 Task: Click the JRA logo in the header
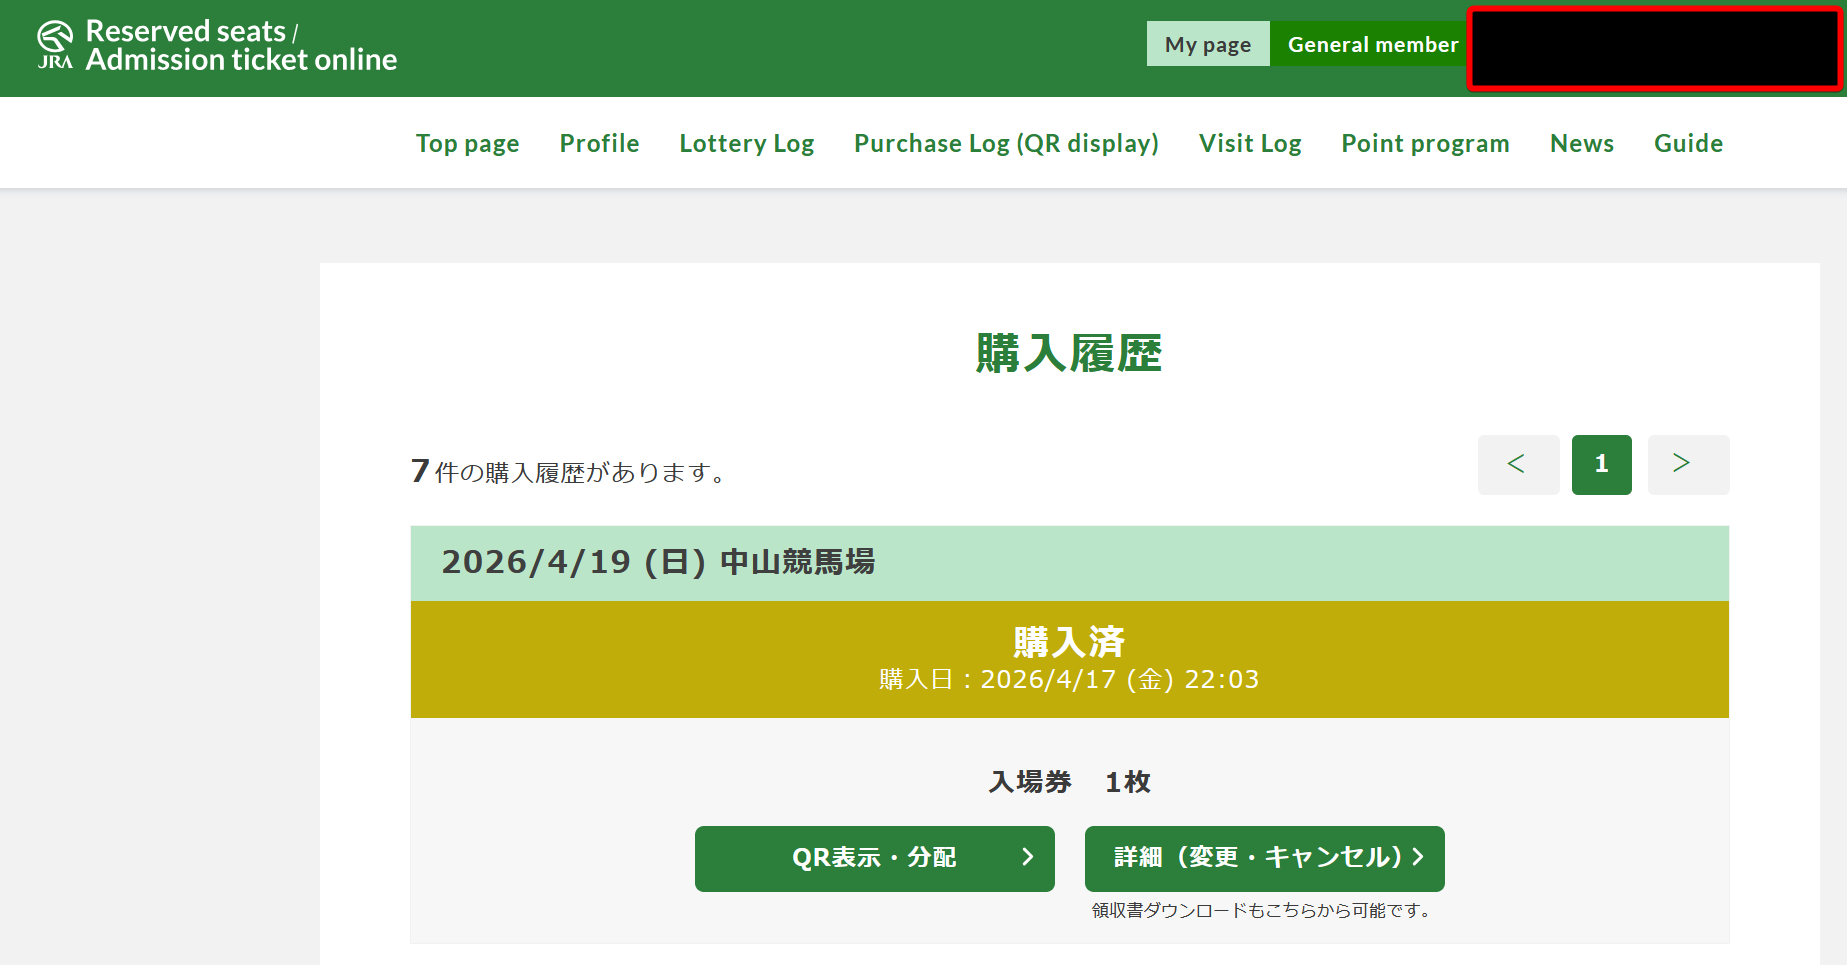55,46
